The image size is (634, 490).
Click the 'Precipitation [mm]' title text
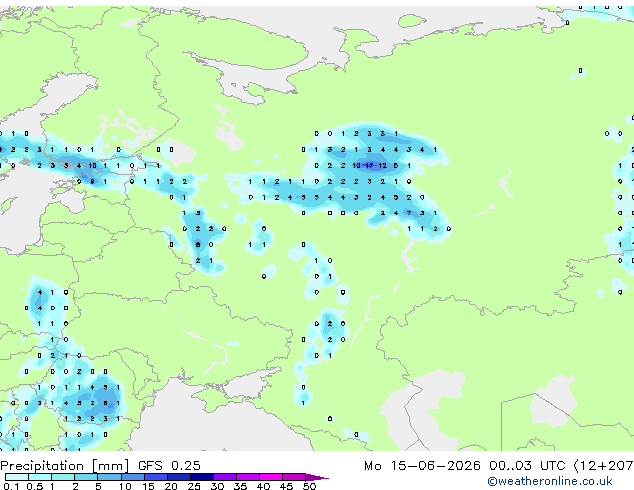coord(65,466)
